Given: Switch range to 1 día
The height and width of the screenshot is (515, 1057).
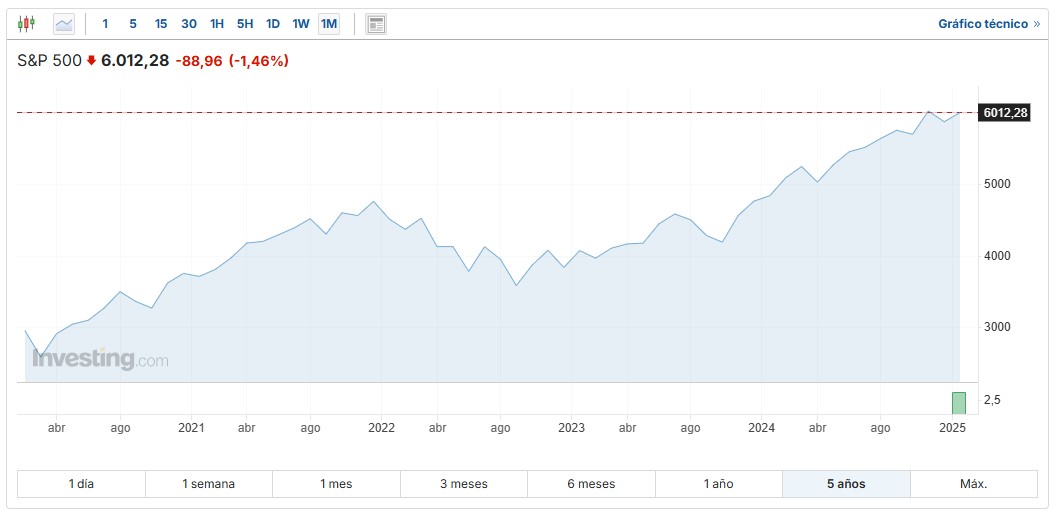Looking at the screenshot, I should 81,484.
